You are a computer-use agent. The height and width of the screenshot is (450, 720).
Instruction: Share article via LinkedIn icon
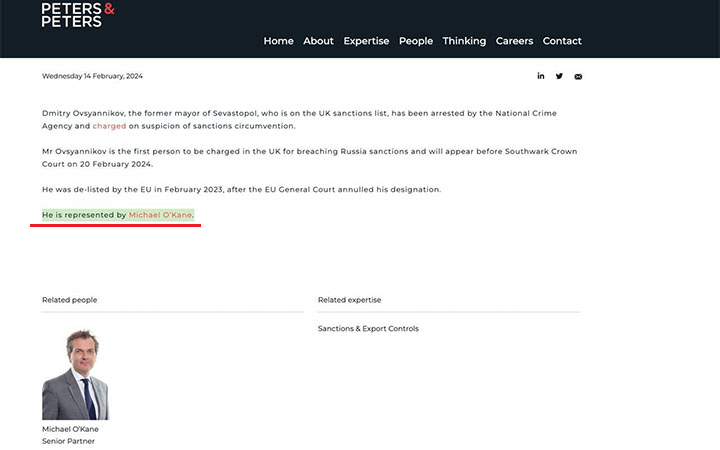coord(541,76)
